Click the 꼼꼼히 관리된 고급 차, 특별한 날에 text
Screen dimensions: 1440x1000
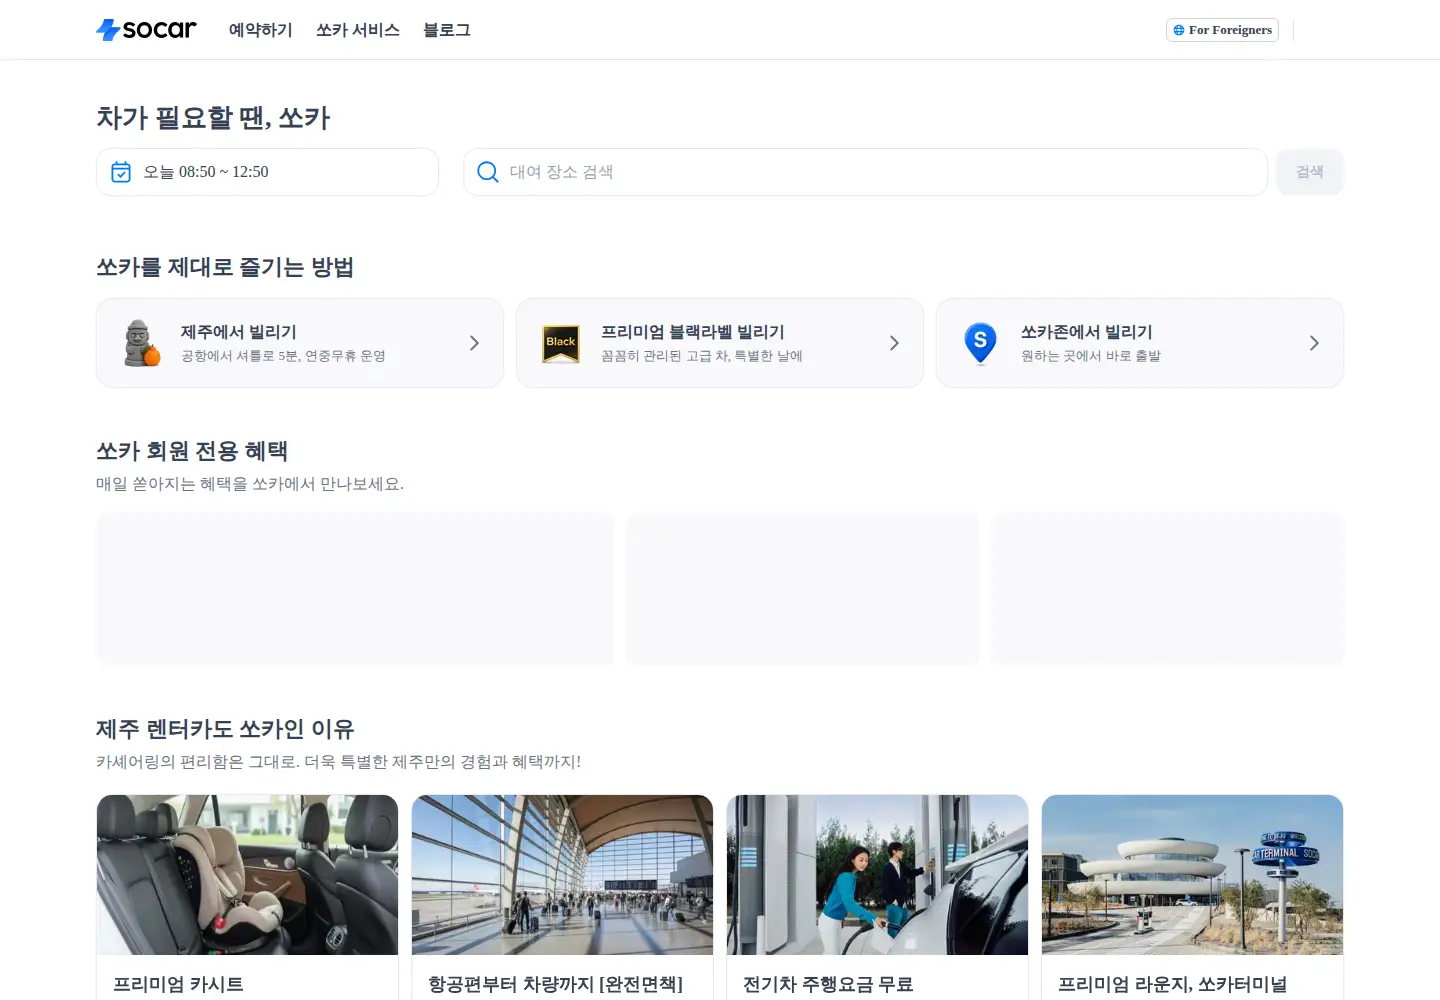point(702,356)
